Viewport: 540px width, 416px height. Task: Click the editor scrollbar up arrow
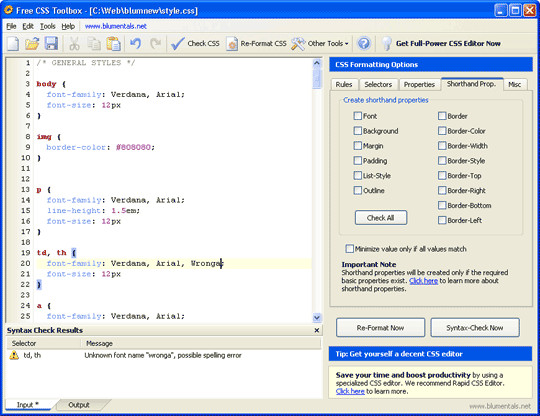[x=317, y=63]
